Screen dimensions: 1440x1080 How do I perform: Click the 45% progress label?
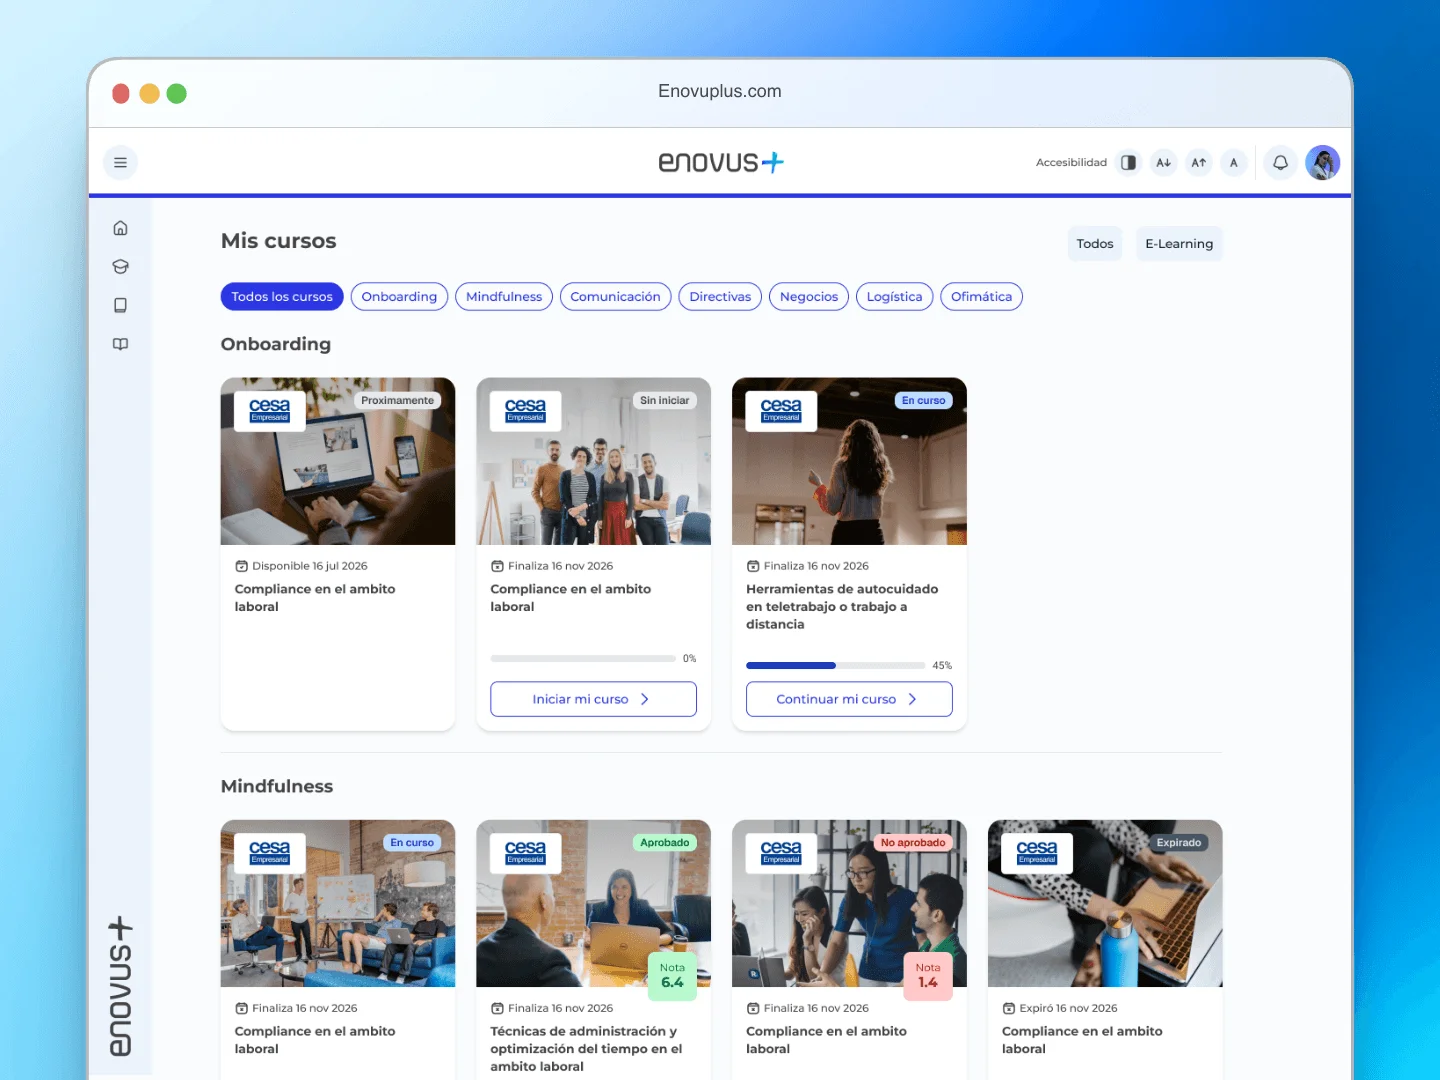942,665
